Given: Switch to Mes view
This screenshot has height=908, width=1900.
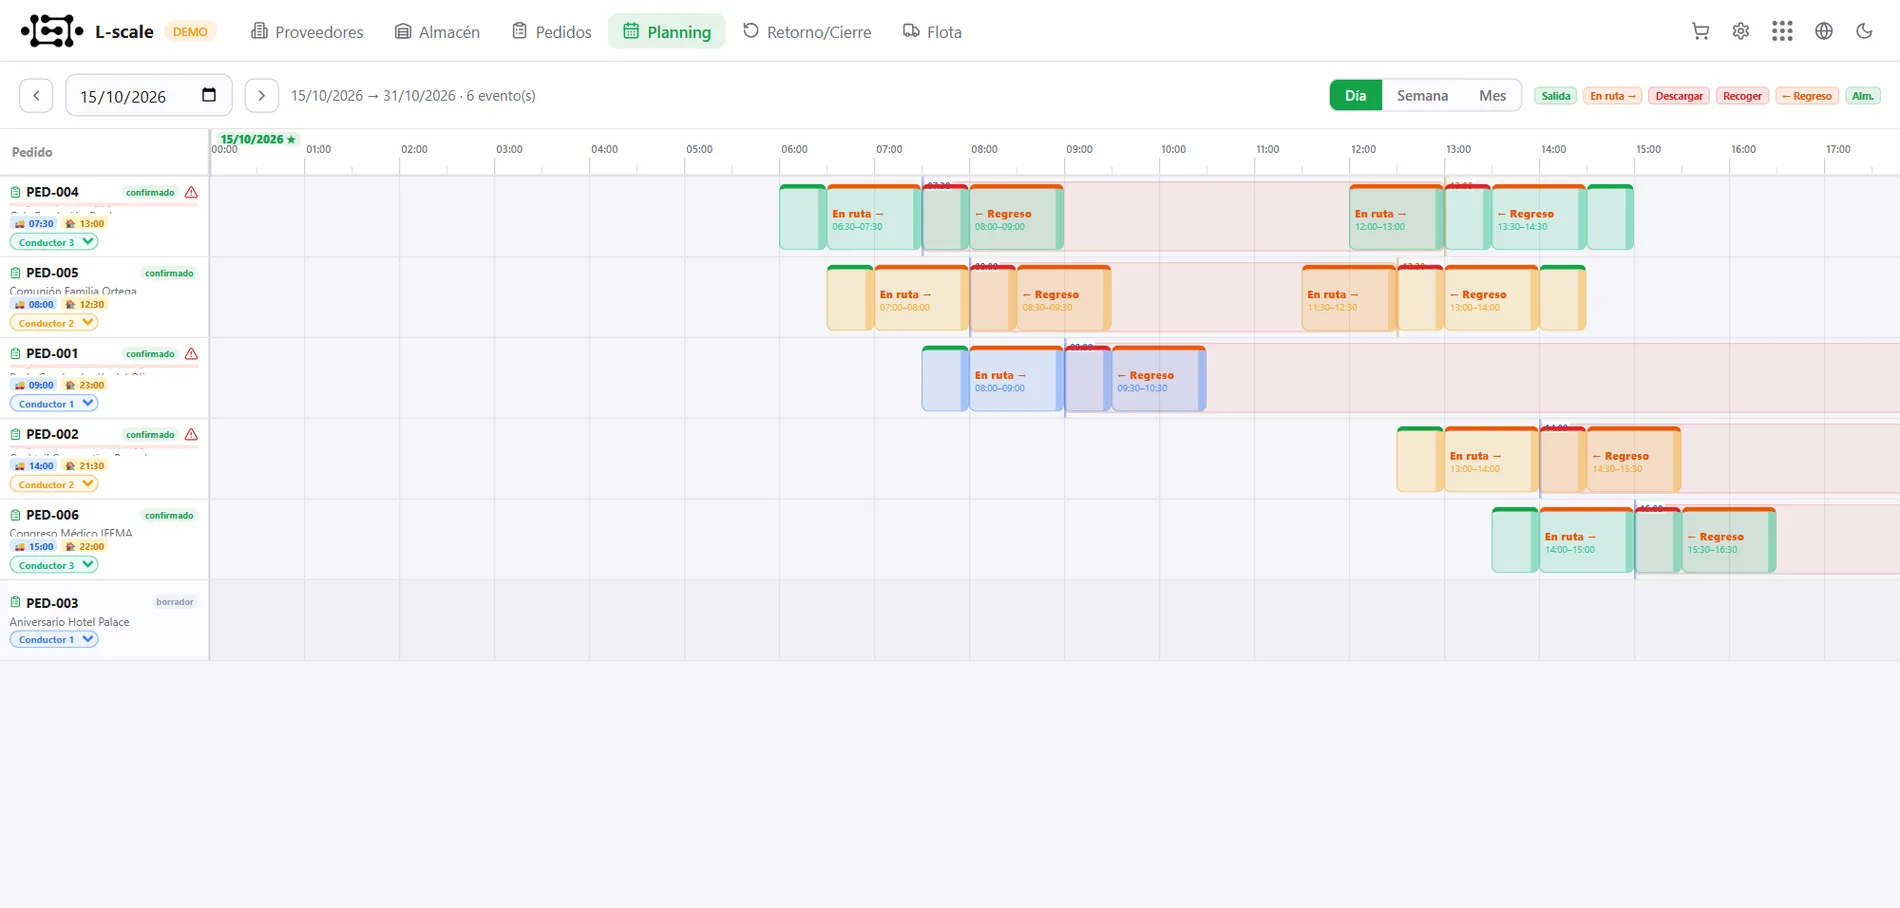Looking at the screenshot, I should (x=1492, y=95).
